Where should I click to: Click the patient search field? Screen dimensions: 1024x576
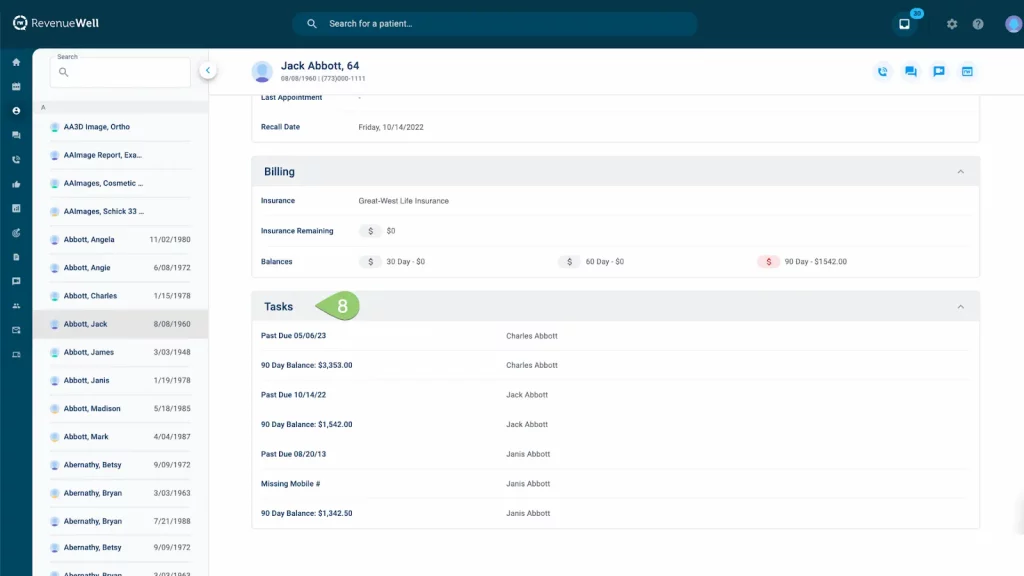point(494,22)
